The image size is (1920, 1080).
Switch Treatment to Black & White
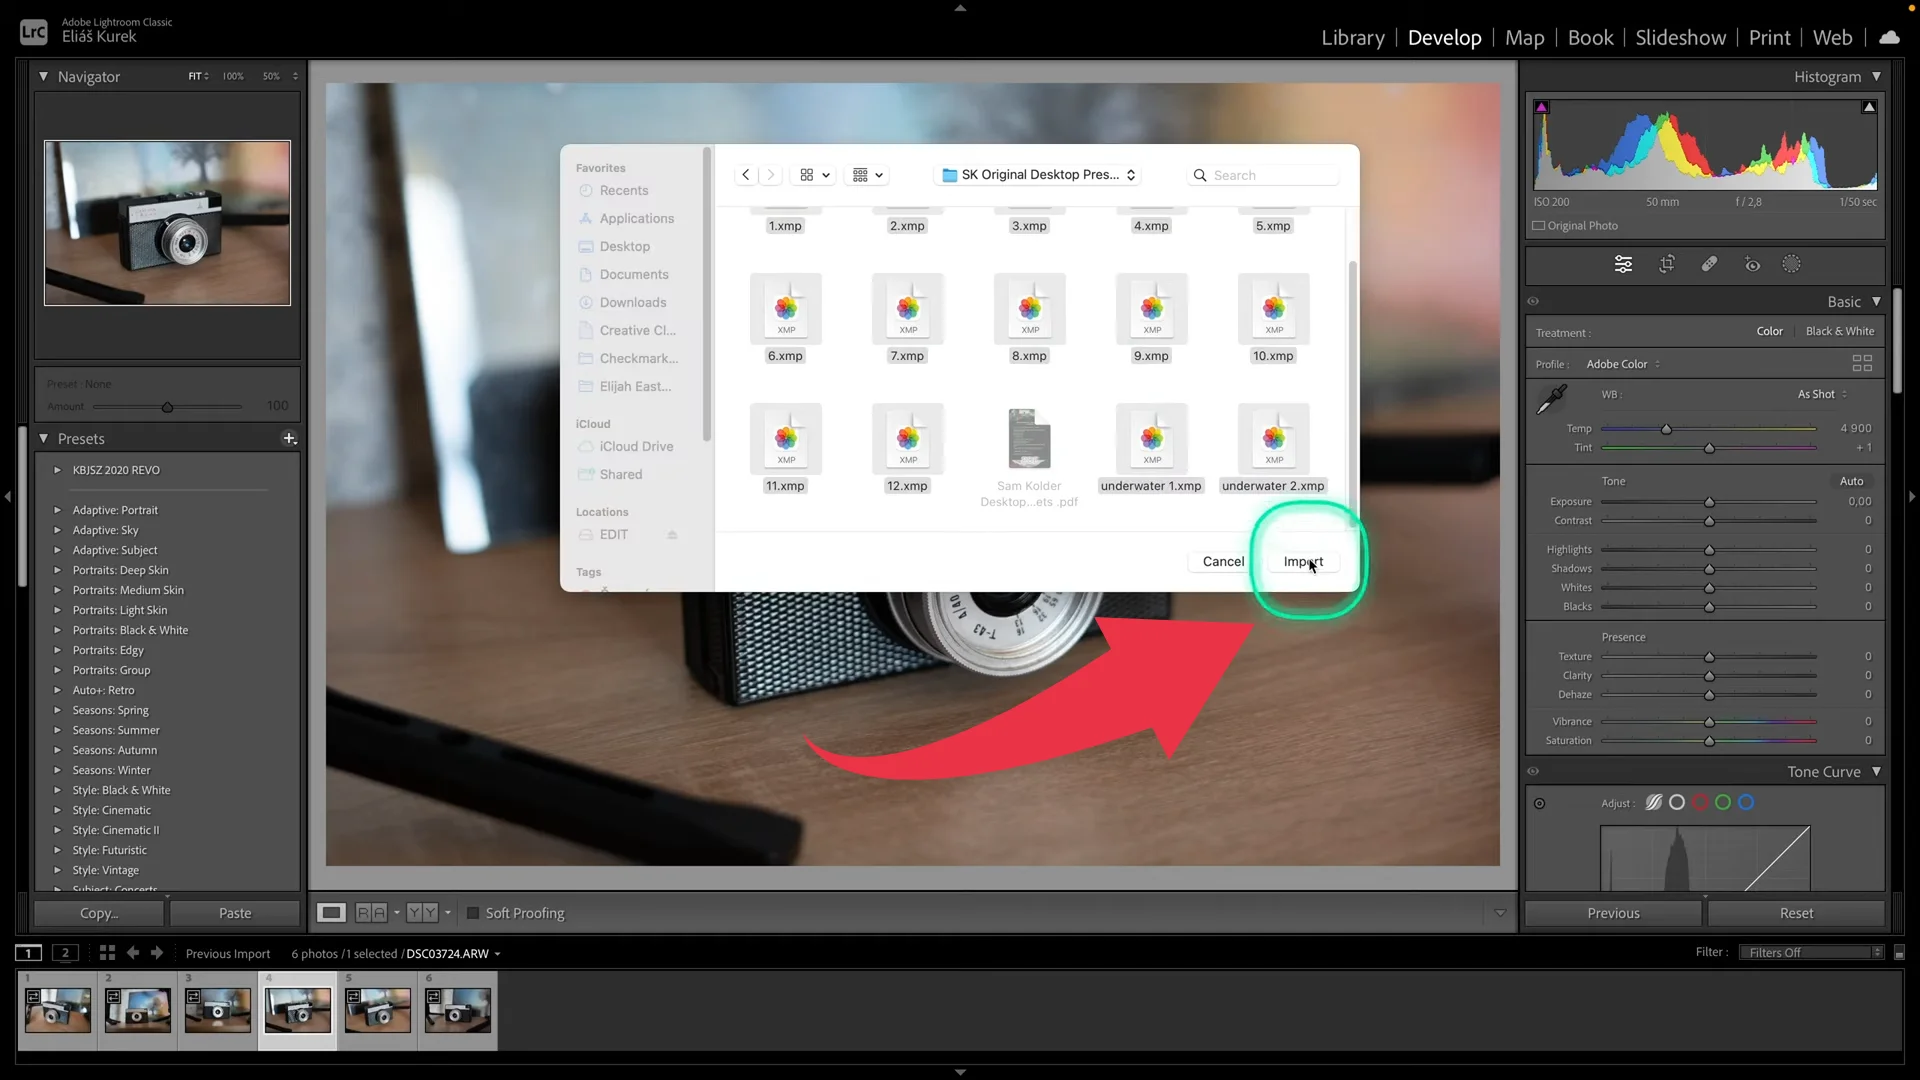(1840, 331)
